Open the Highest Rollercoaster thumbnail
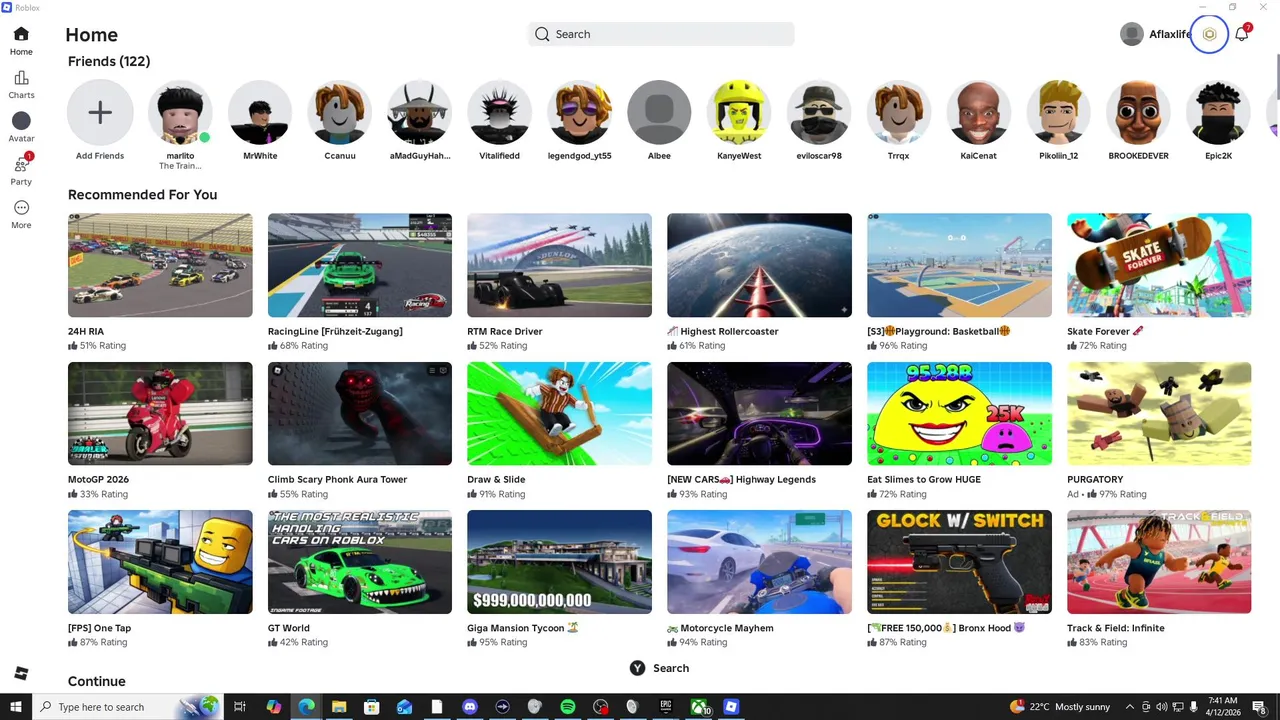 coord(759,265)
